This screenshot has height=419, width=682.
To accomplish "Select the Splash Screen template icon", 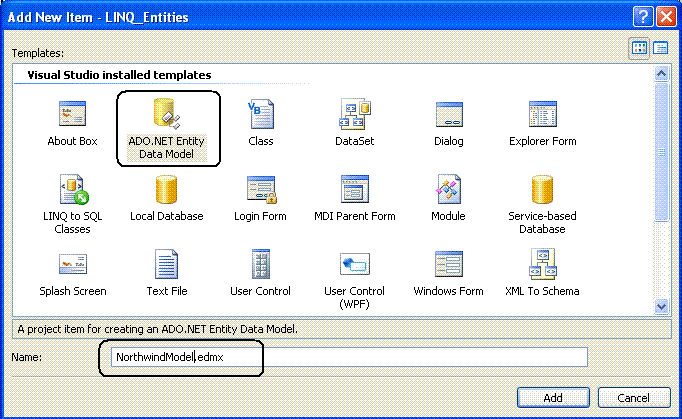I will (73, 264).
